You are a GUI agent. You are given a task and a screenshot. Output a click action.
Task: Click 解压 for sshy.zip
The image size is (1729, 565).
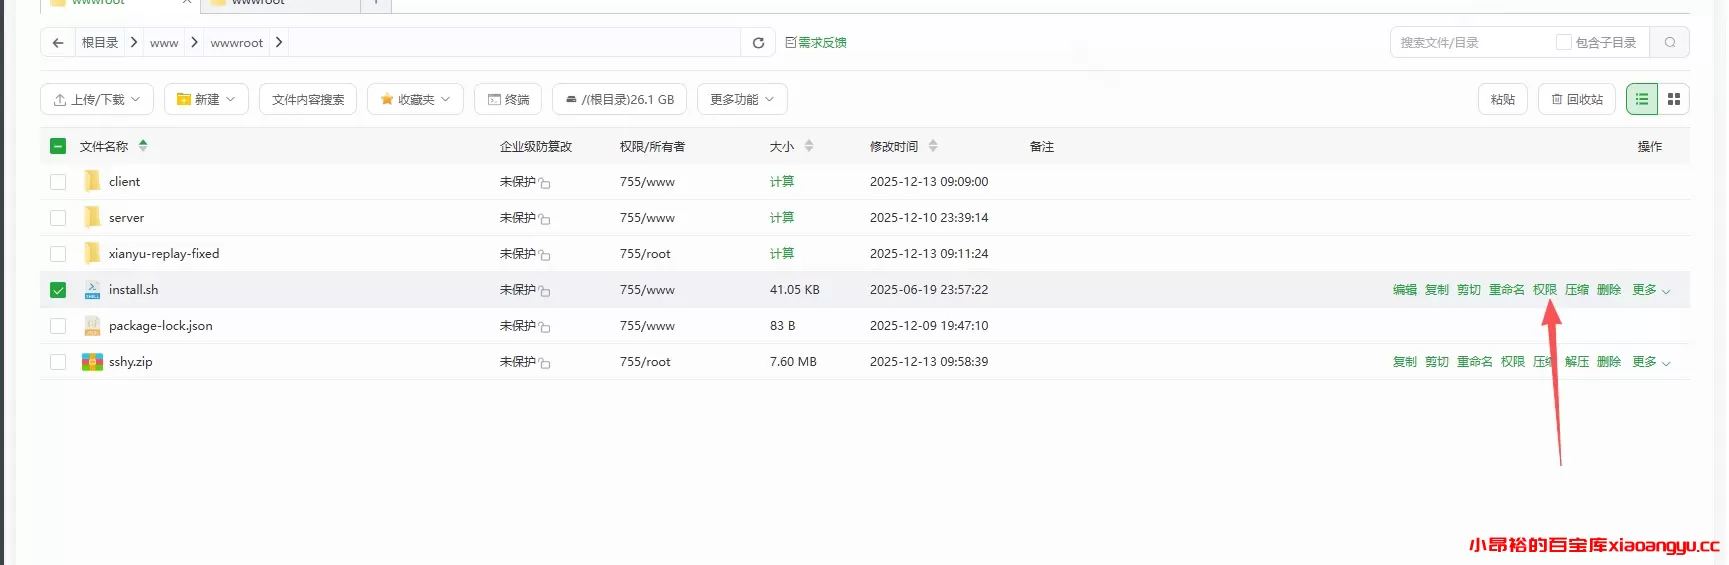pos(1577,362)
